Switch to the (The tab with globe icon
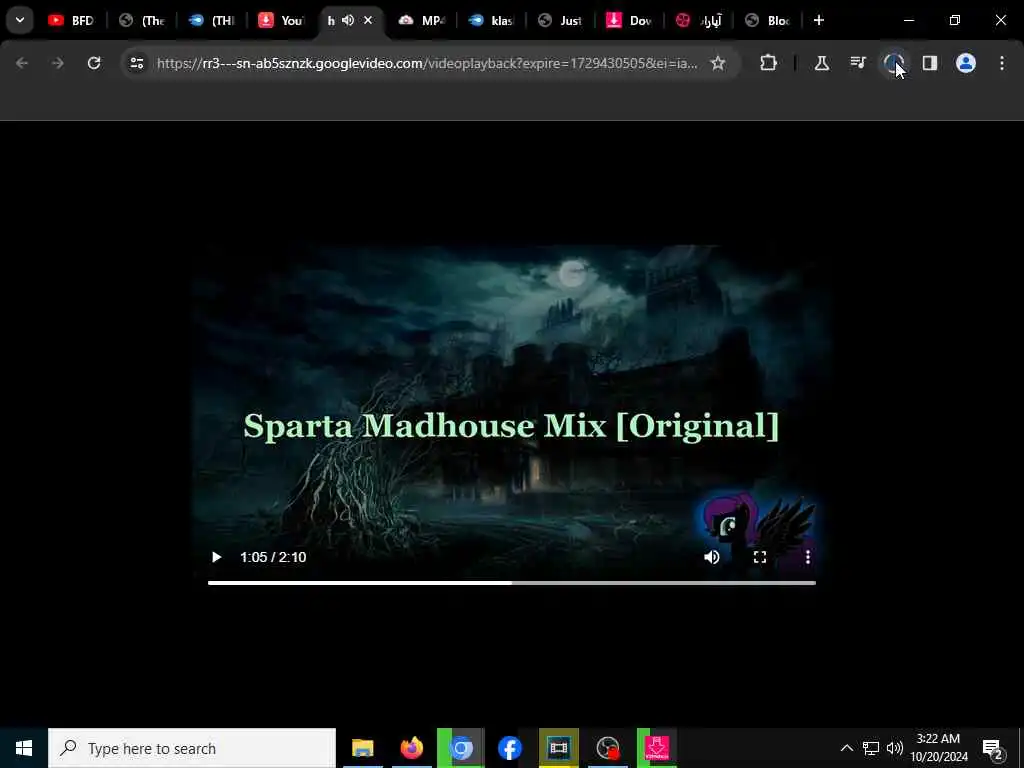Viewport: 1024px width, 768px height. (142, 20)
